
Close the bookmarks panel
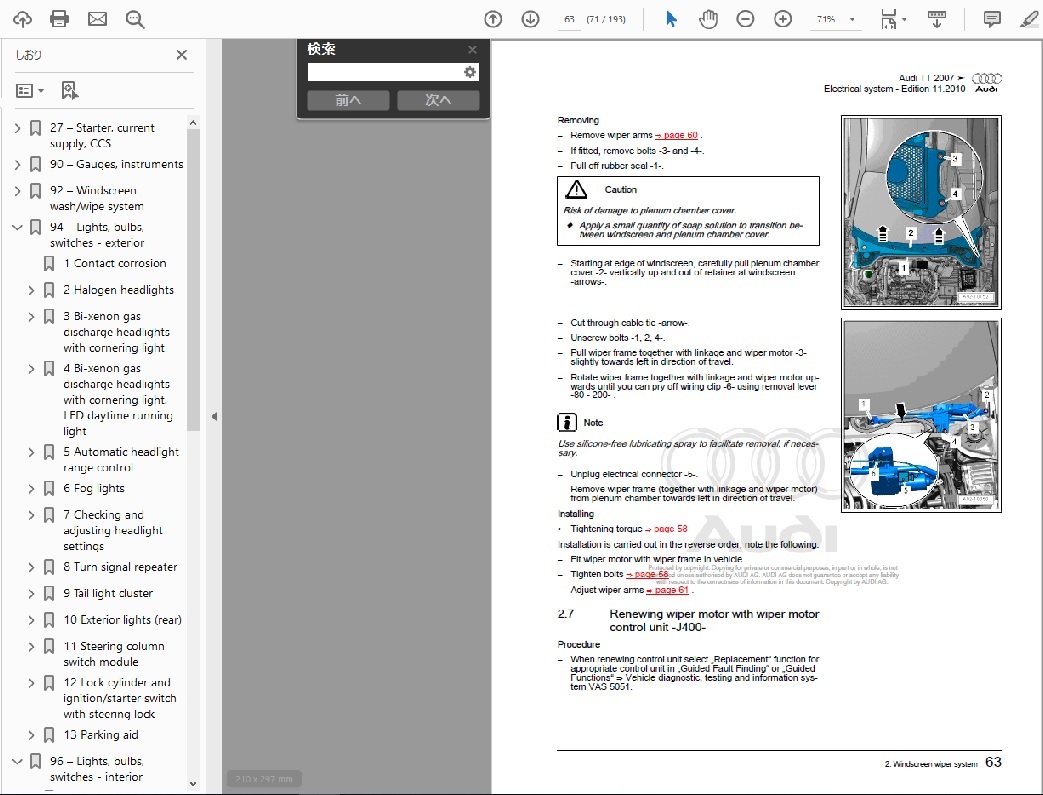(x=181, y=55)
